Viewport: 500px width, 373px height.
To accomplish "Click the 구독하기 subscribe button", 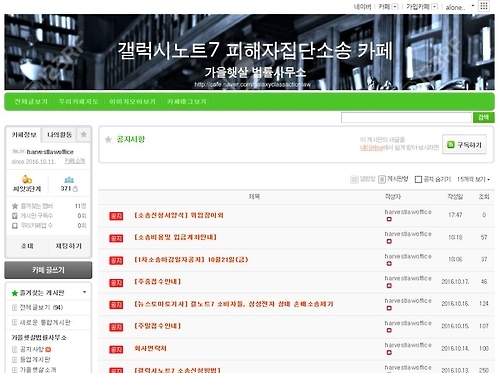I will coord(464,144).
